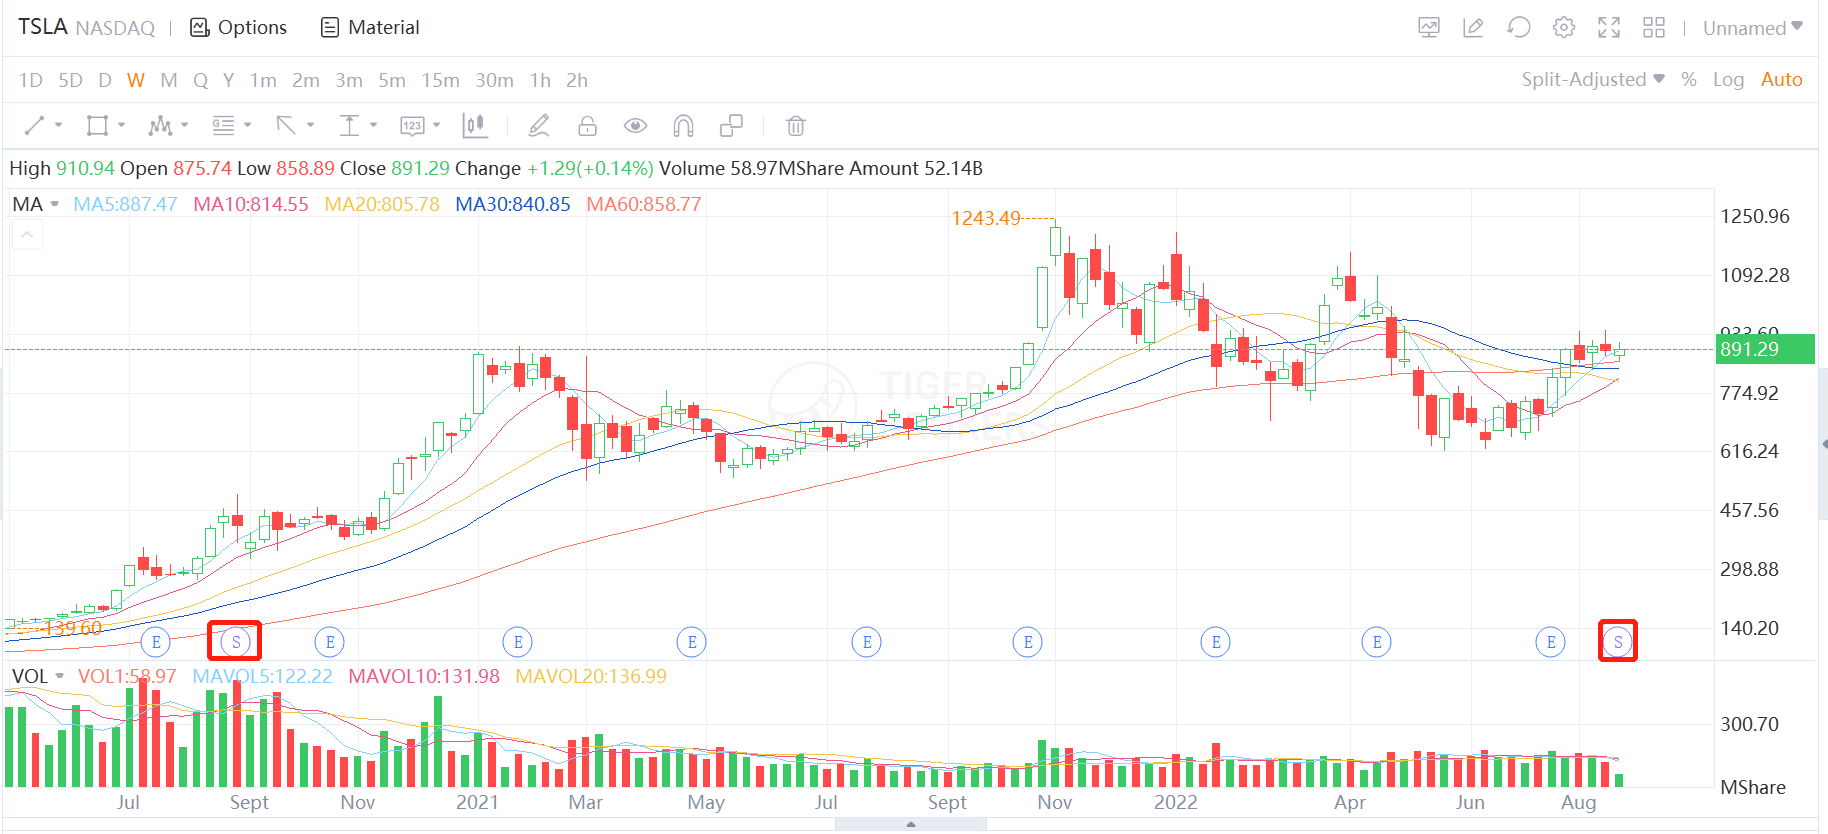Click the MA10:814.55 legend label
Screen dimensions: 1828x834
pos(251,204)
